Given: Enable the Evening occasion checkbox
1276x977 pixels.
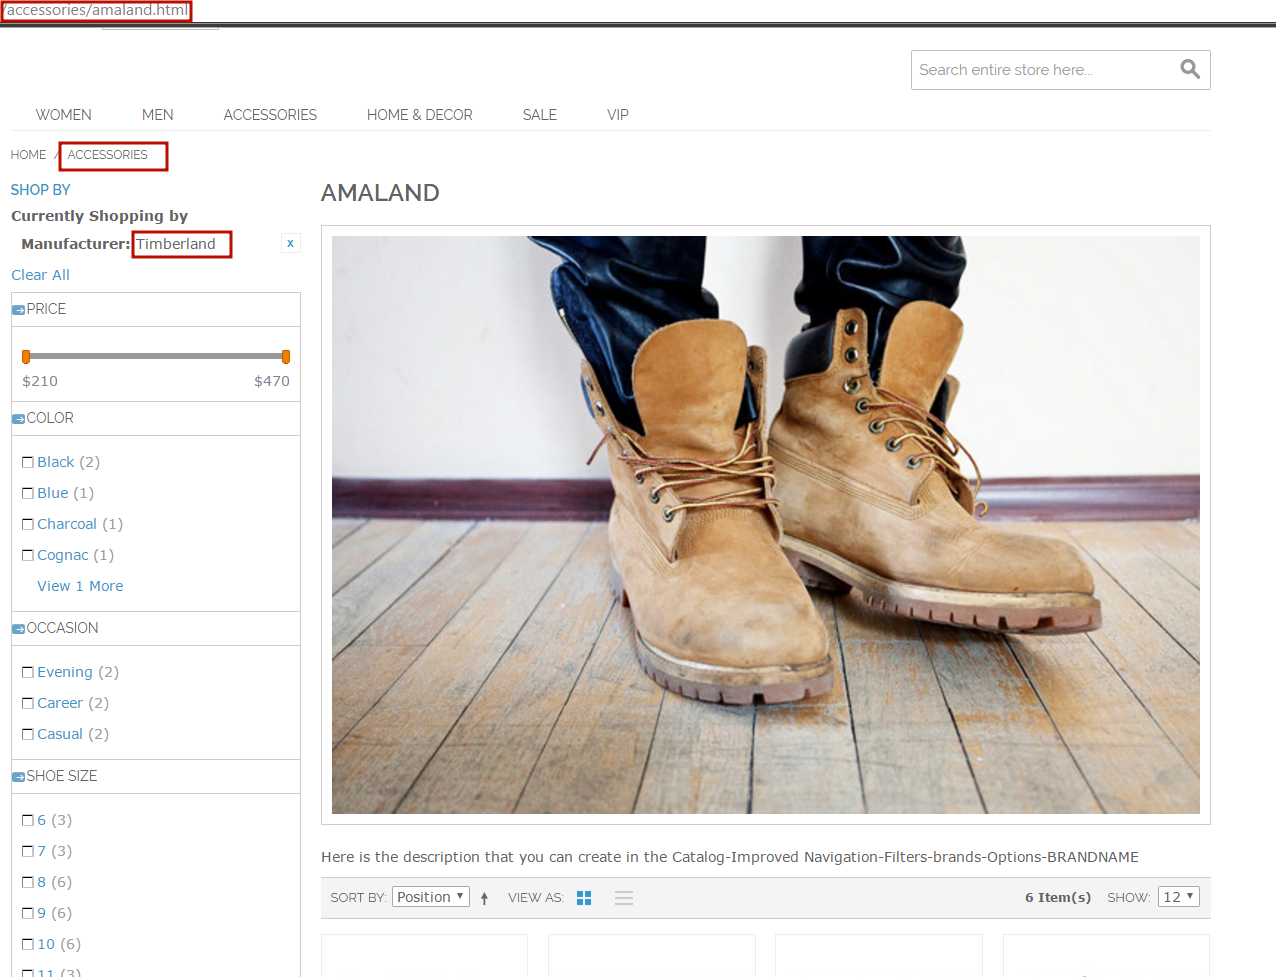Looking at the screenshot, I should point(28,672).
